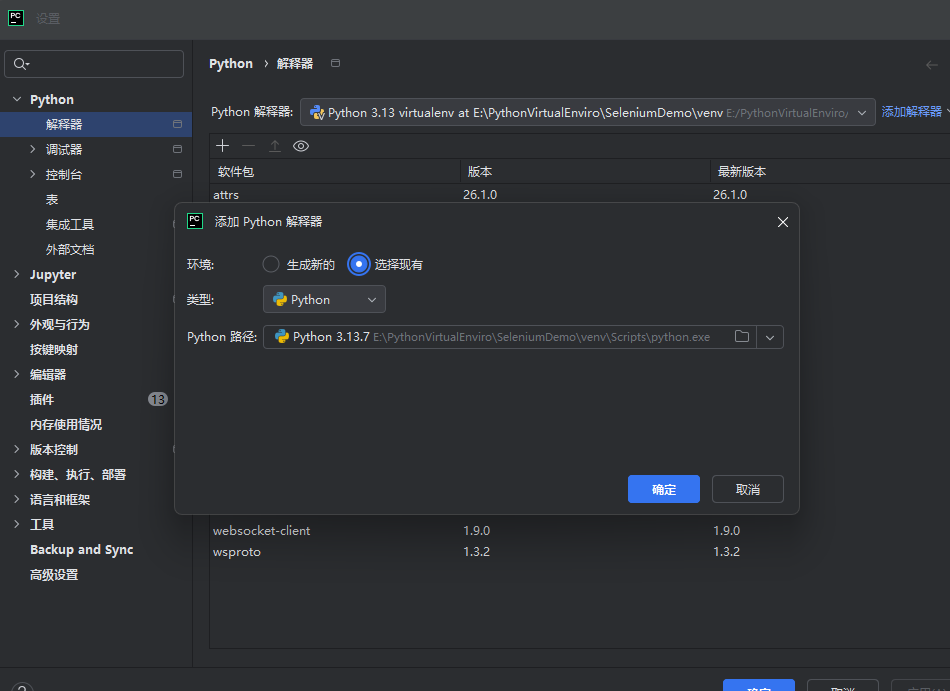
Task: Select 解释器 in the settings tree
Action: tap(96, 124)
